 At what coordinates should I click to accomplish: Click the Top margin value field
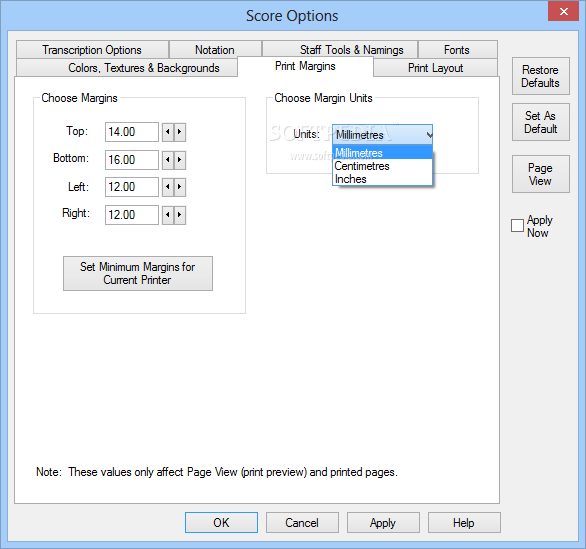132,132
